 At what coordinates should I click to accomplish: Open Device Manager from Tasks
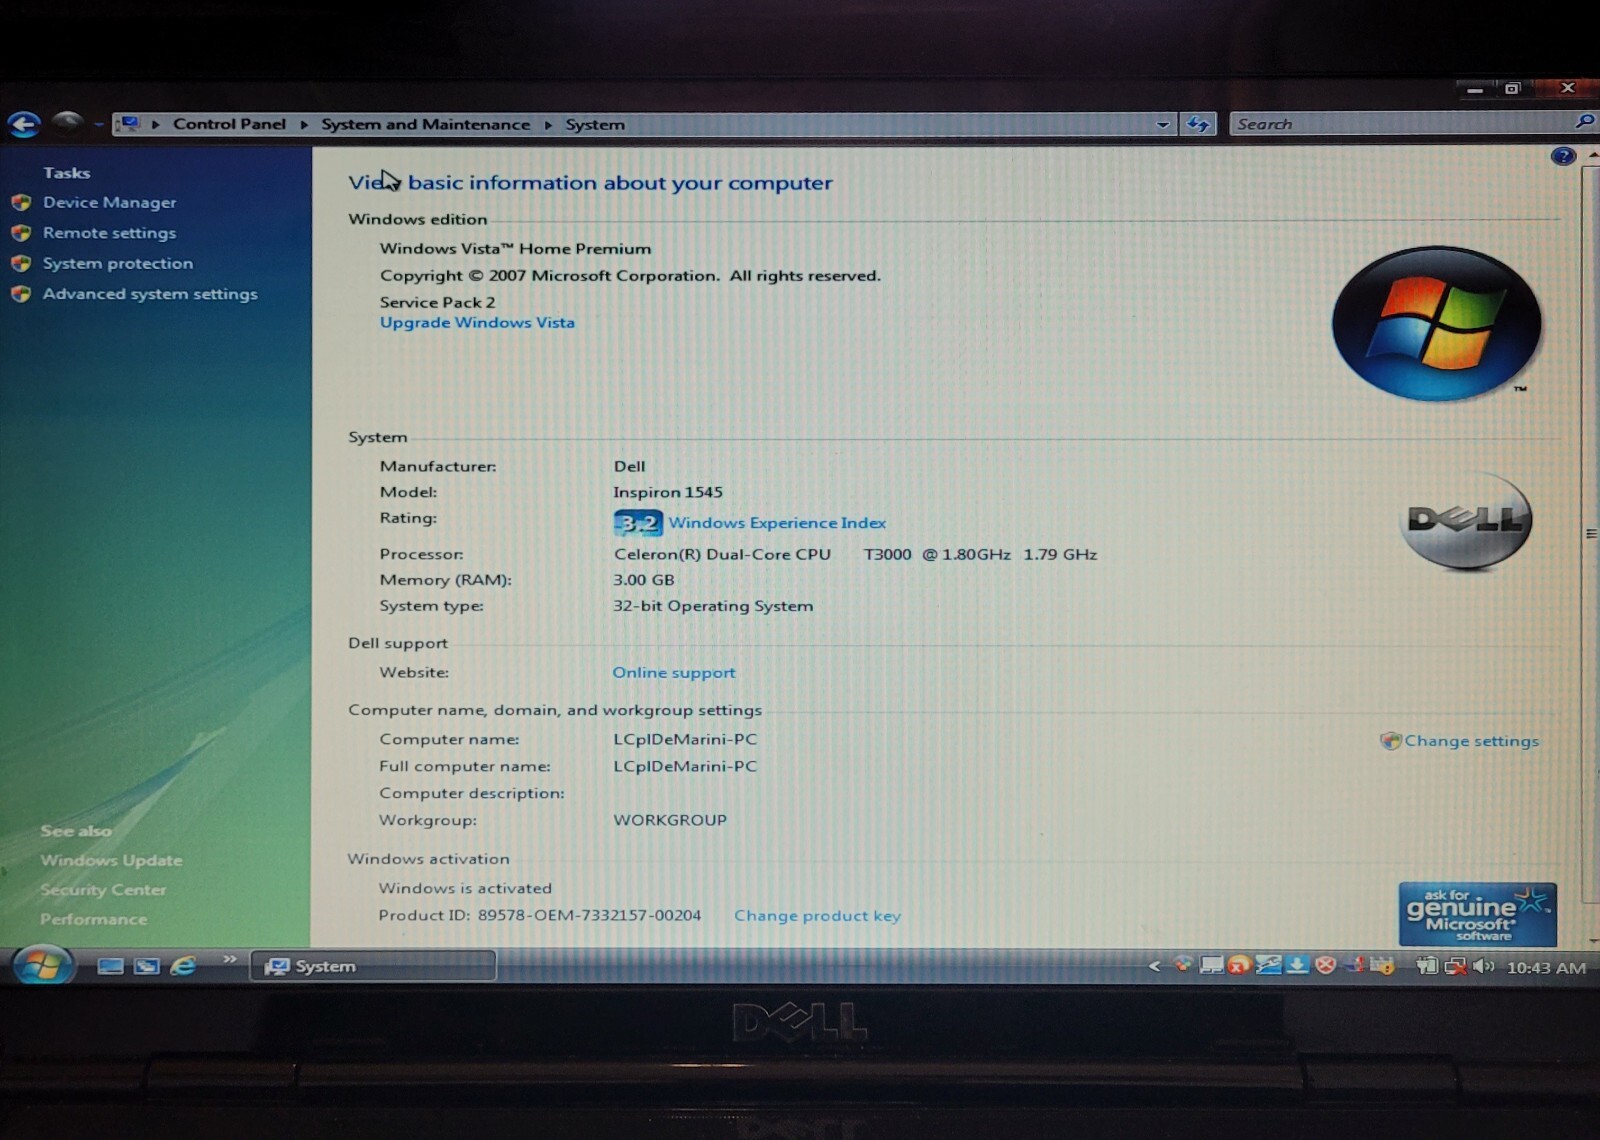click(x=109, y=202)
